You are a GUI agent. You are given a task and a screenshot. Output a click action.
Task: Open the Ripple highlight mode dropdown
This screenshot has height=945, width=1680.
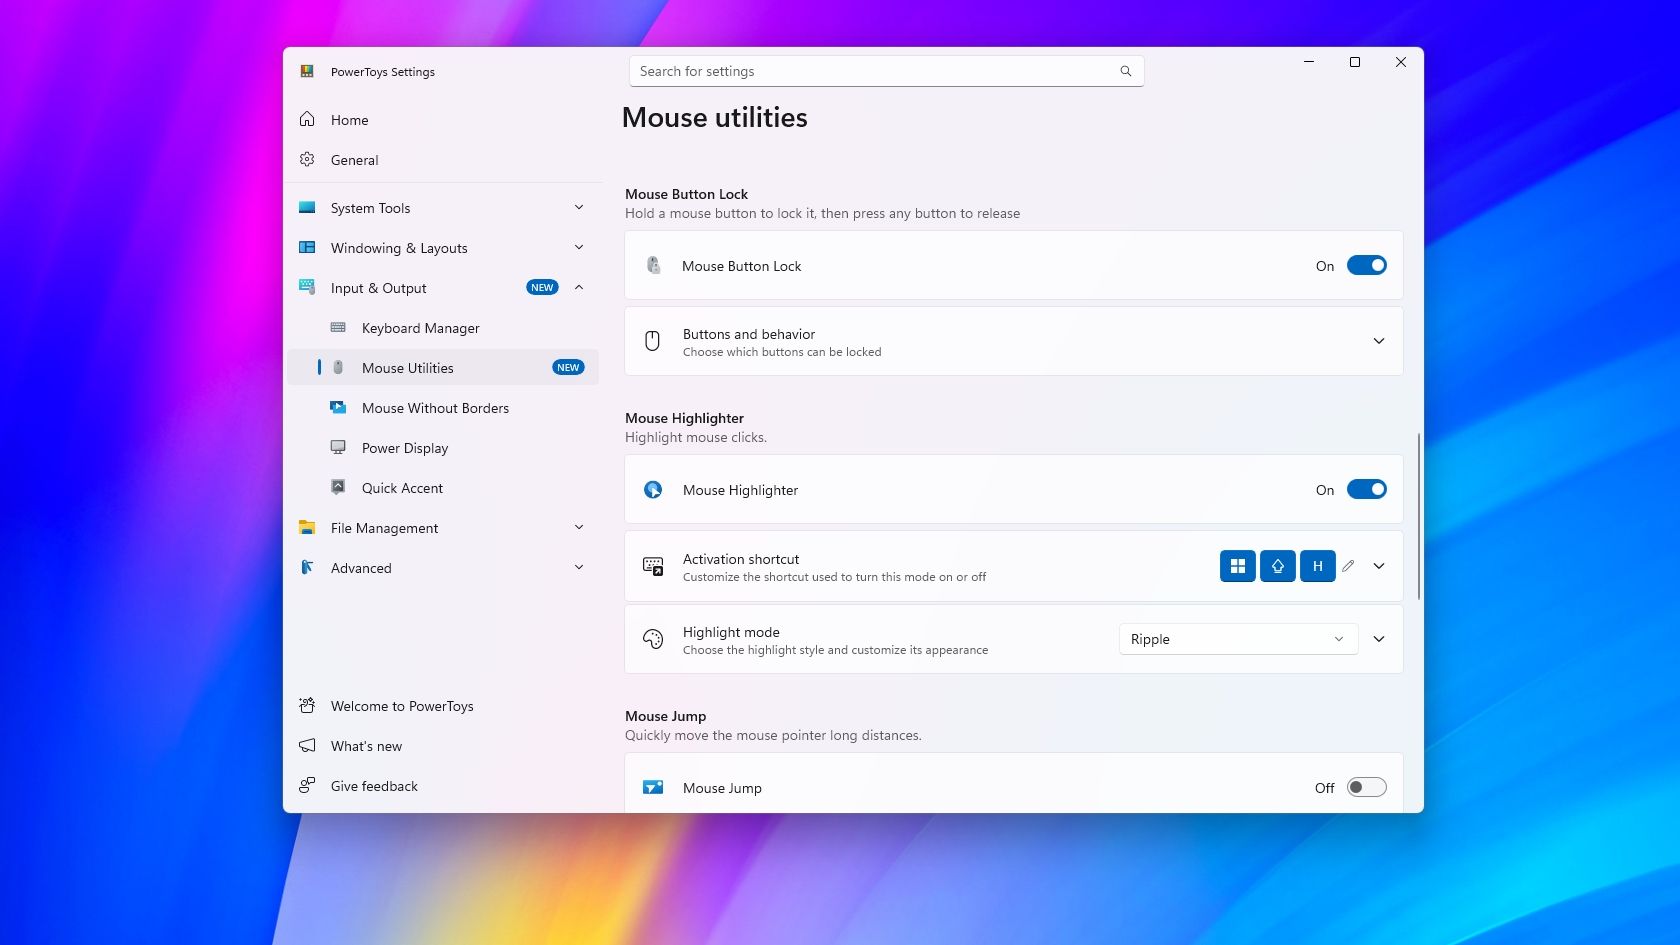tap(1238, 639)
